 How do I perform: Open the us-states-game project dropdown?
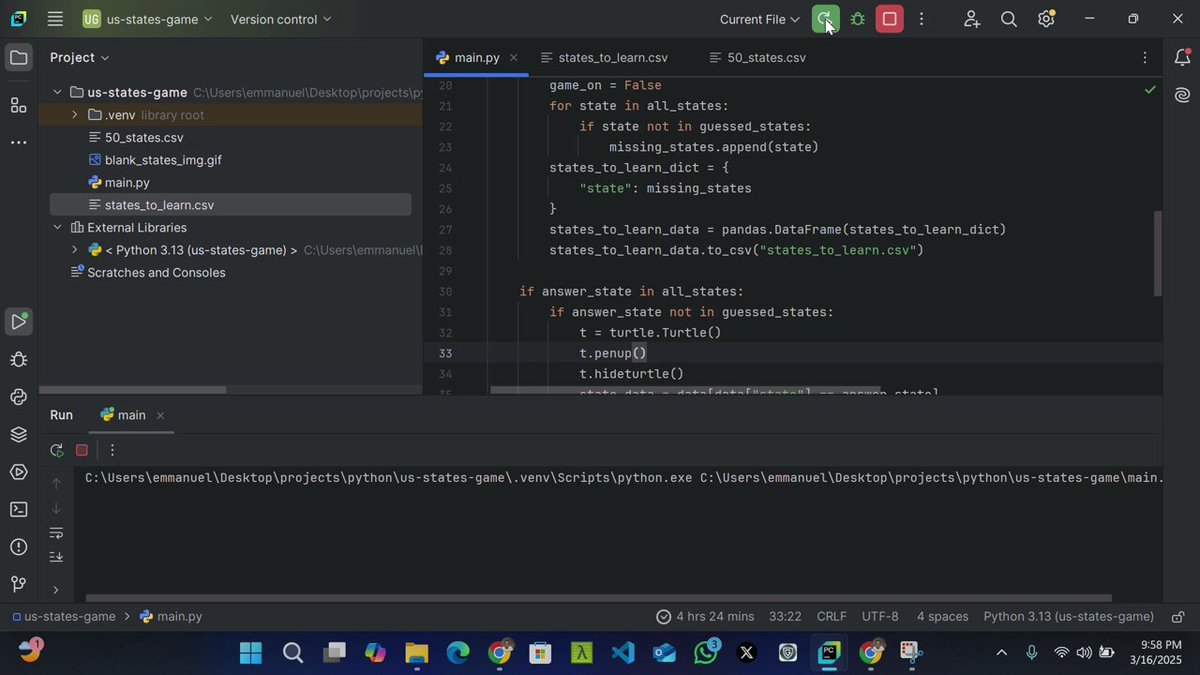tap(148, 19)
